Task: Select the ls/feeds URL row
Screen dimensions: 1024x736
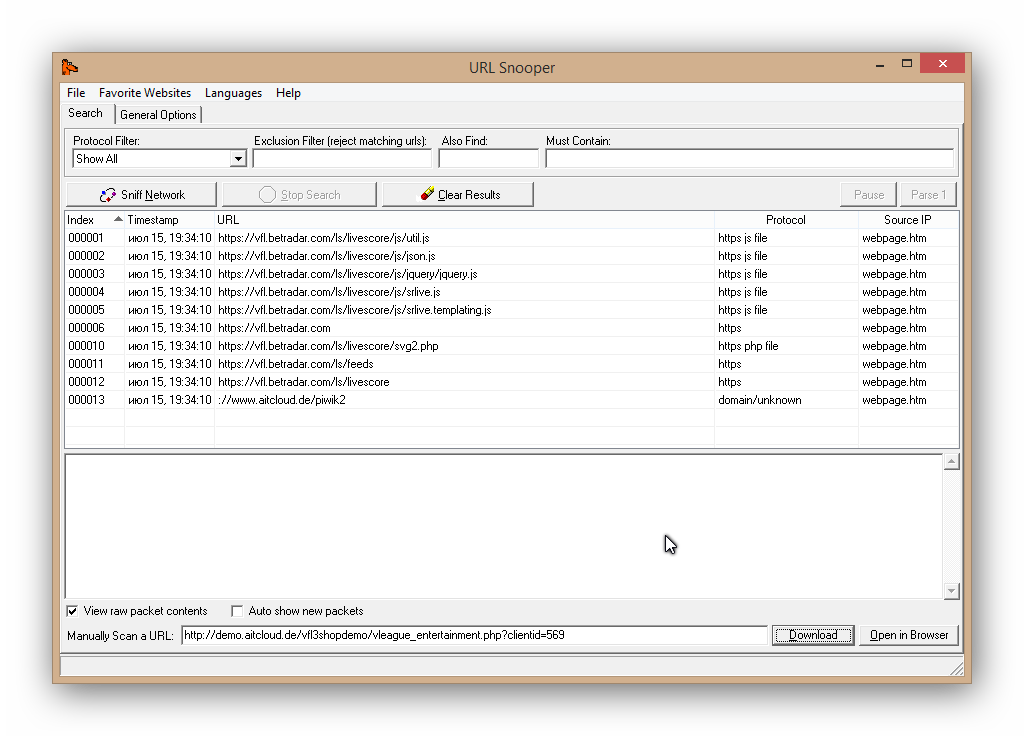Action: 512,364
